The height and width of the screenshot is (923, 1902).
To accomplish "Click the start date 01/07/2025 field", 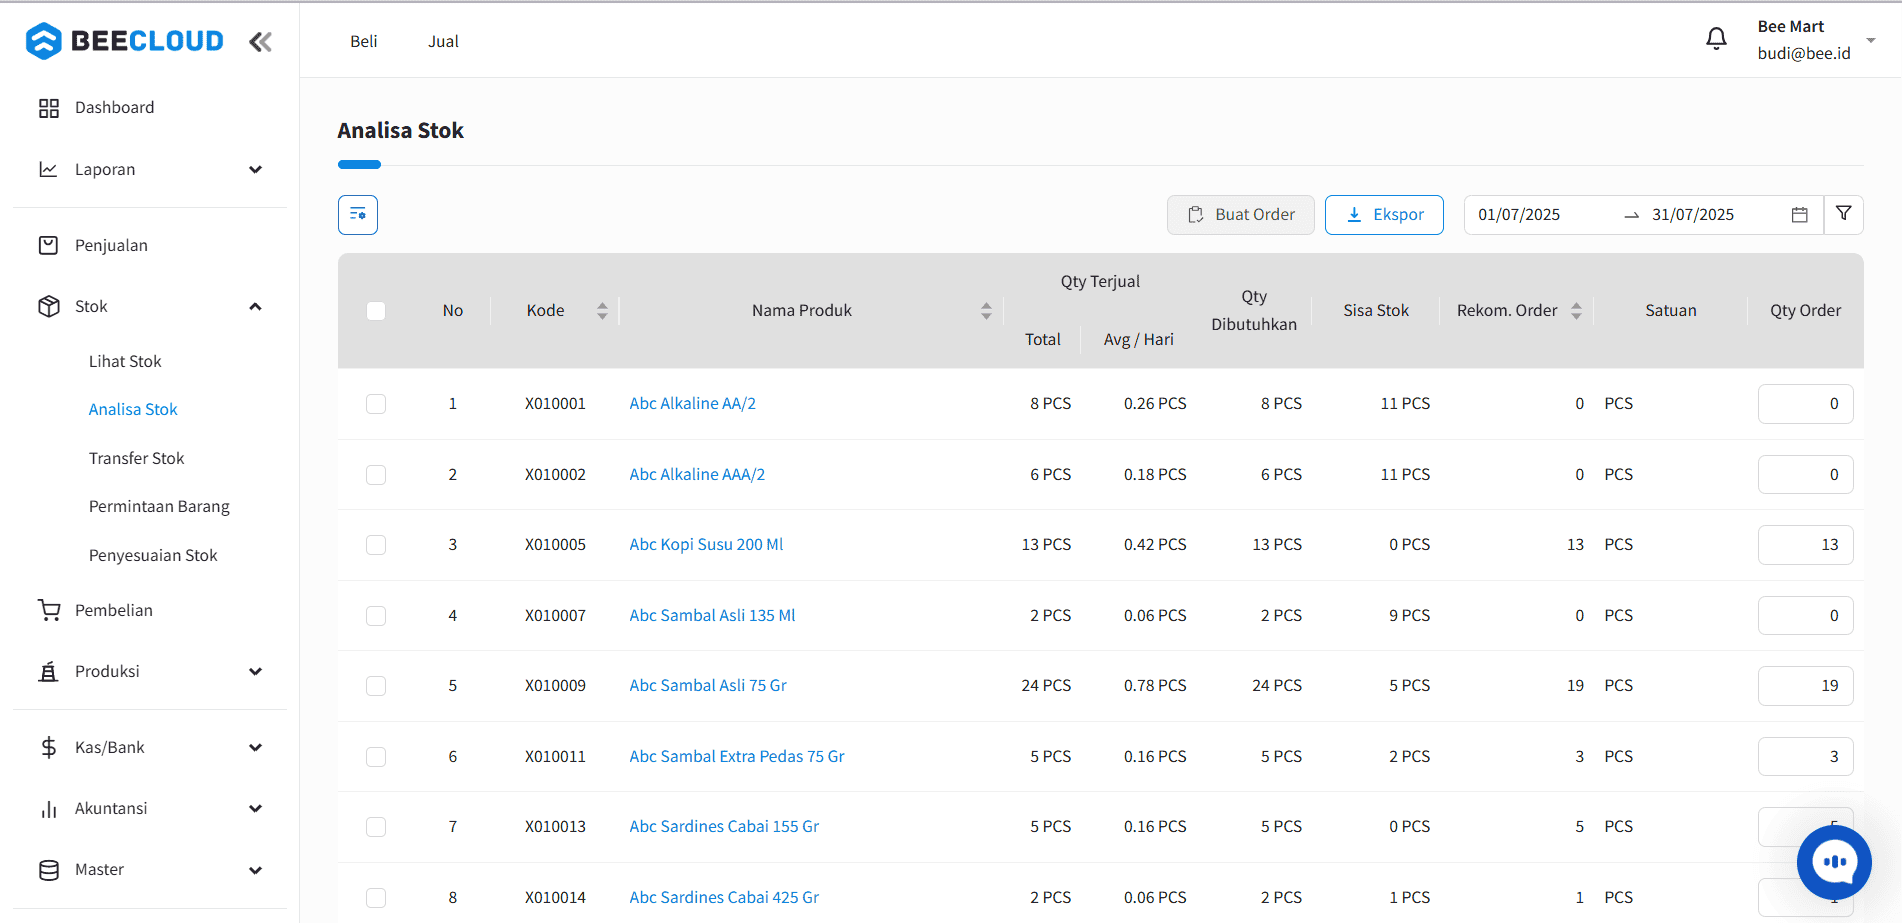I will pos(1519,215).
